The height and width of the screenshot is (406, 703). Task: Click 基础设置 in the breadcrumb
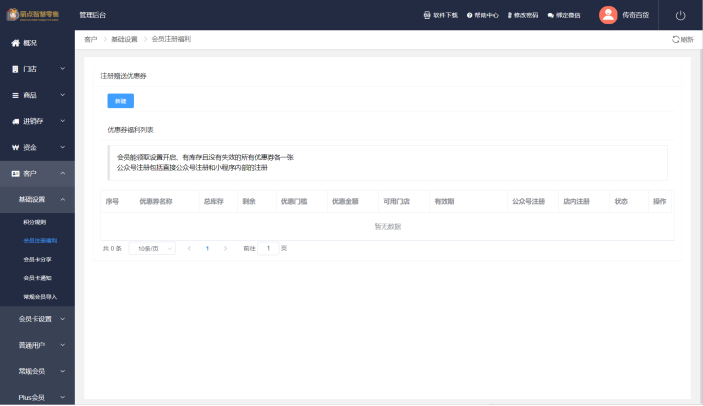click(124, 39)
